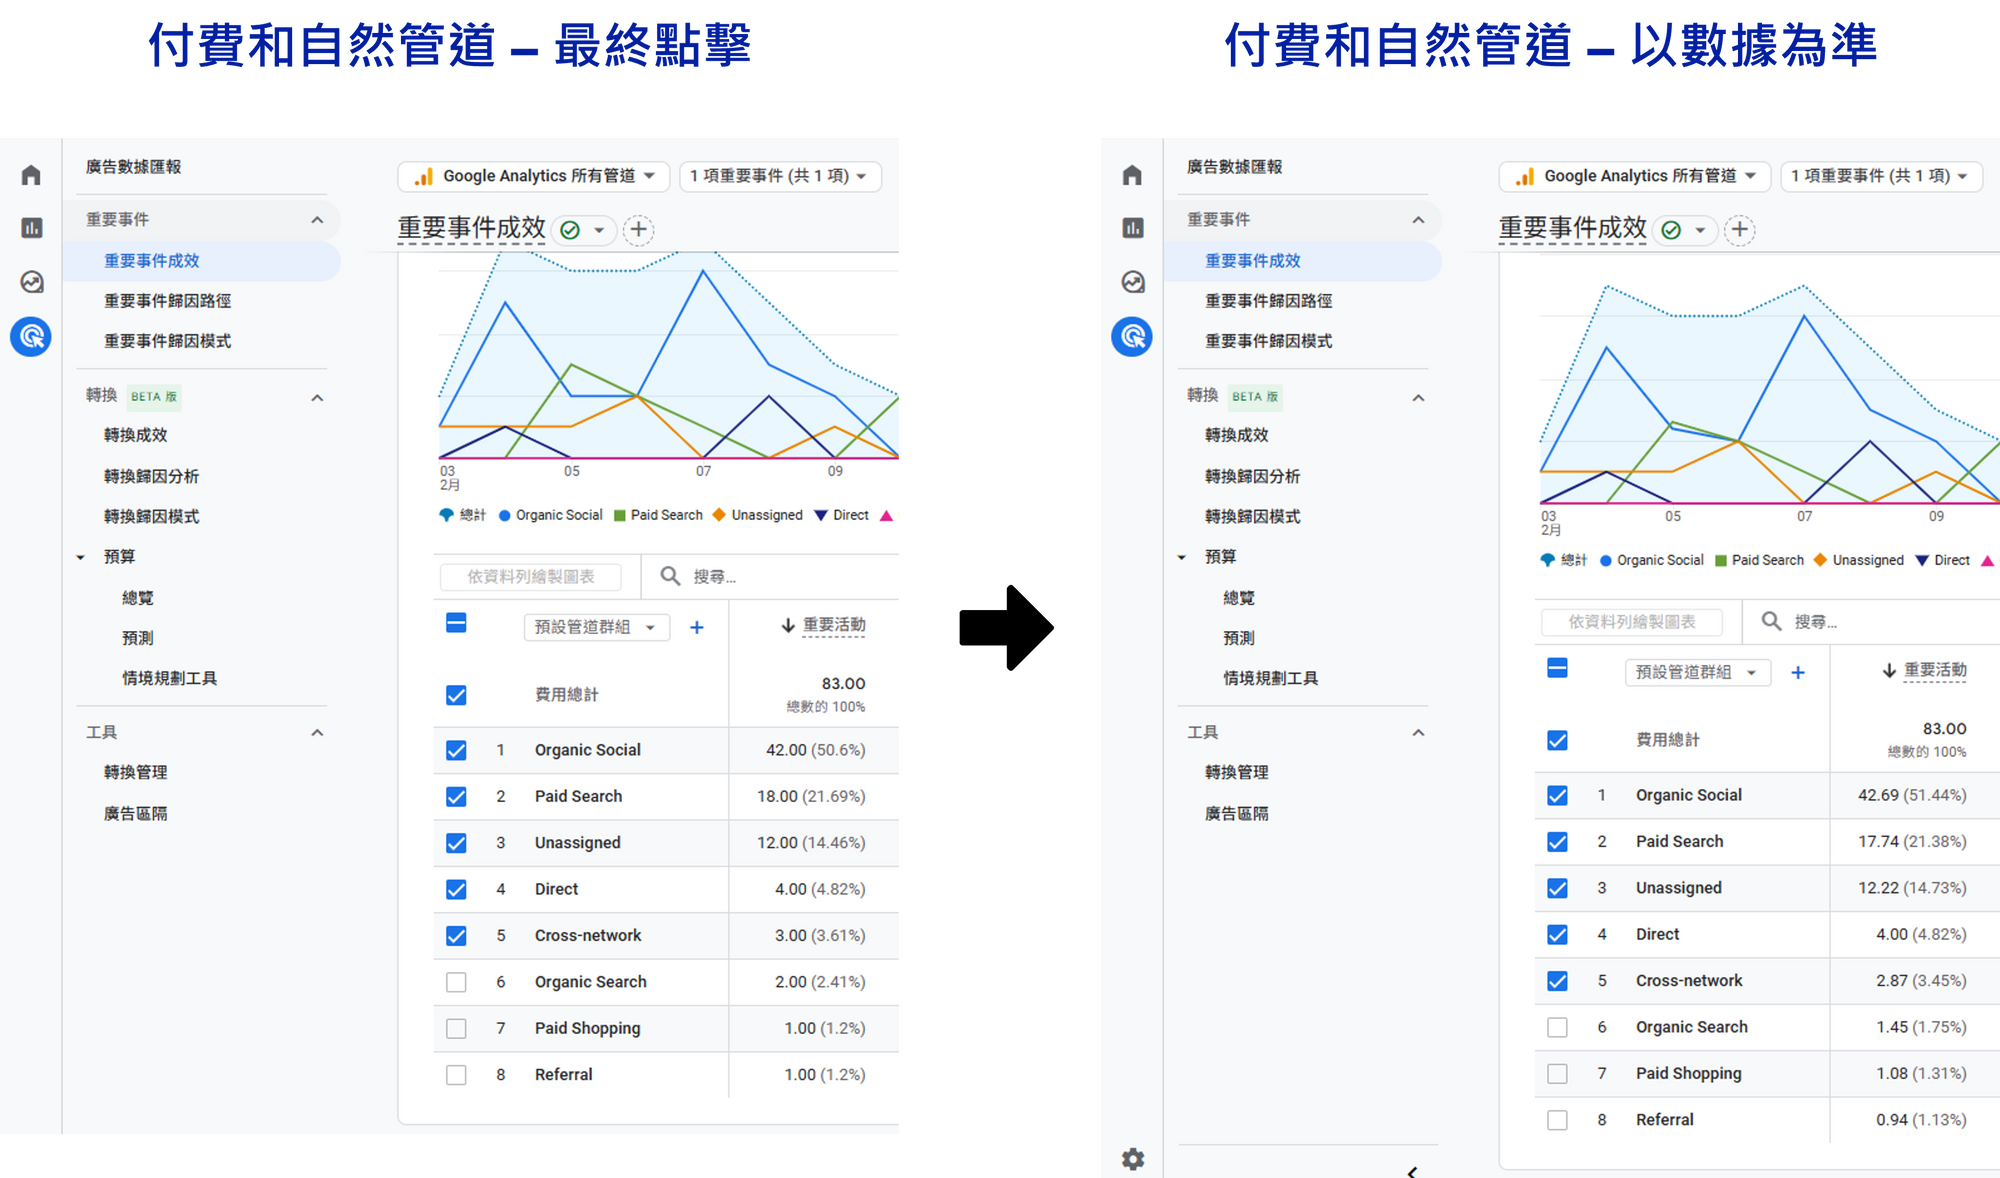The width and height of the screenshot is (2000, 1178).
Task: Collapse the sidebar using the bottom chevron
Action: (x=1411, y=1171)
